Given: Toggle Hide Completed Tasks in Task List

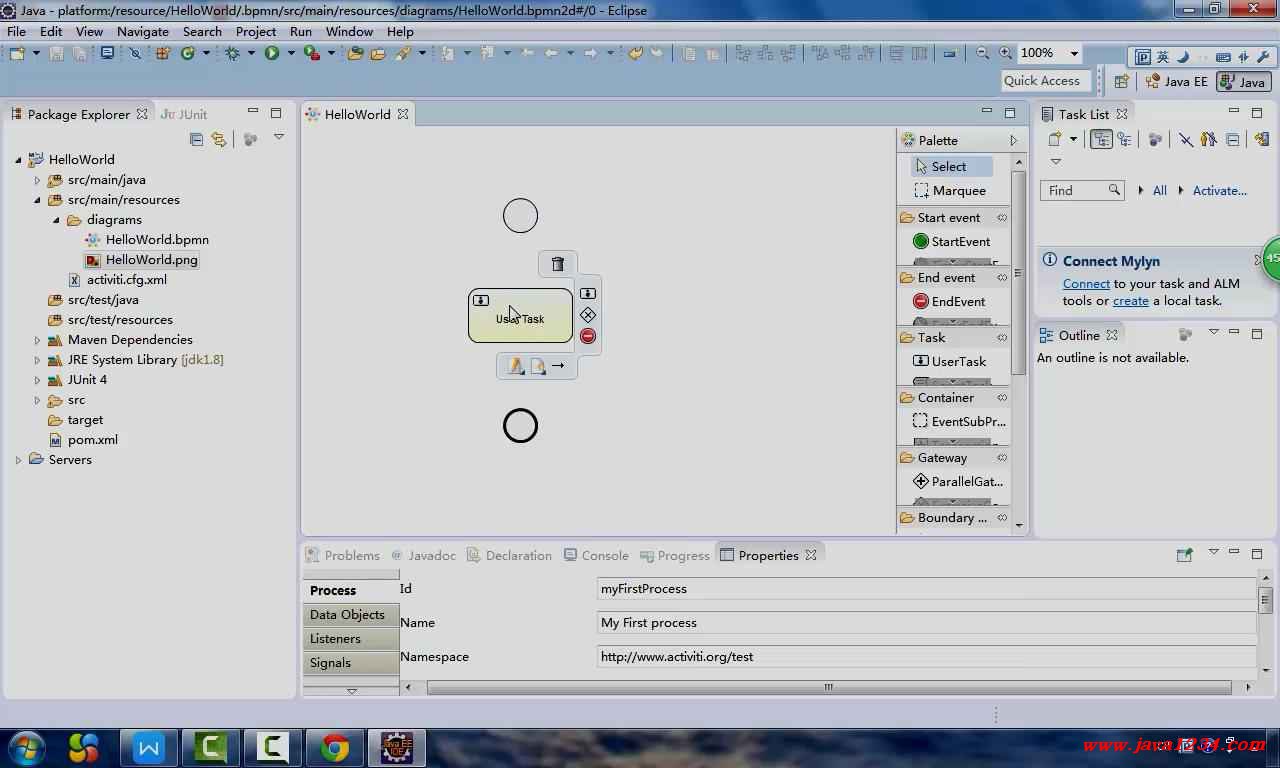Looking at the screenshot, I should tap(1186, 139).
